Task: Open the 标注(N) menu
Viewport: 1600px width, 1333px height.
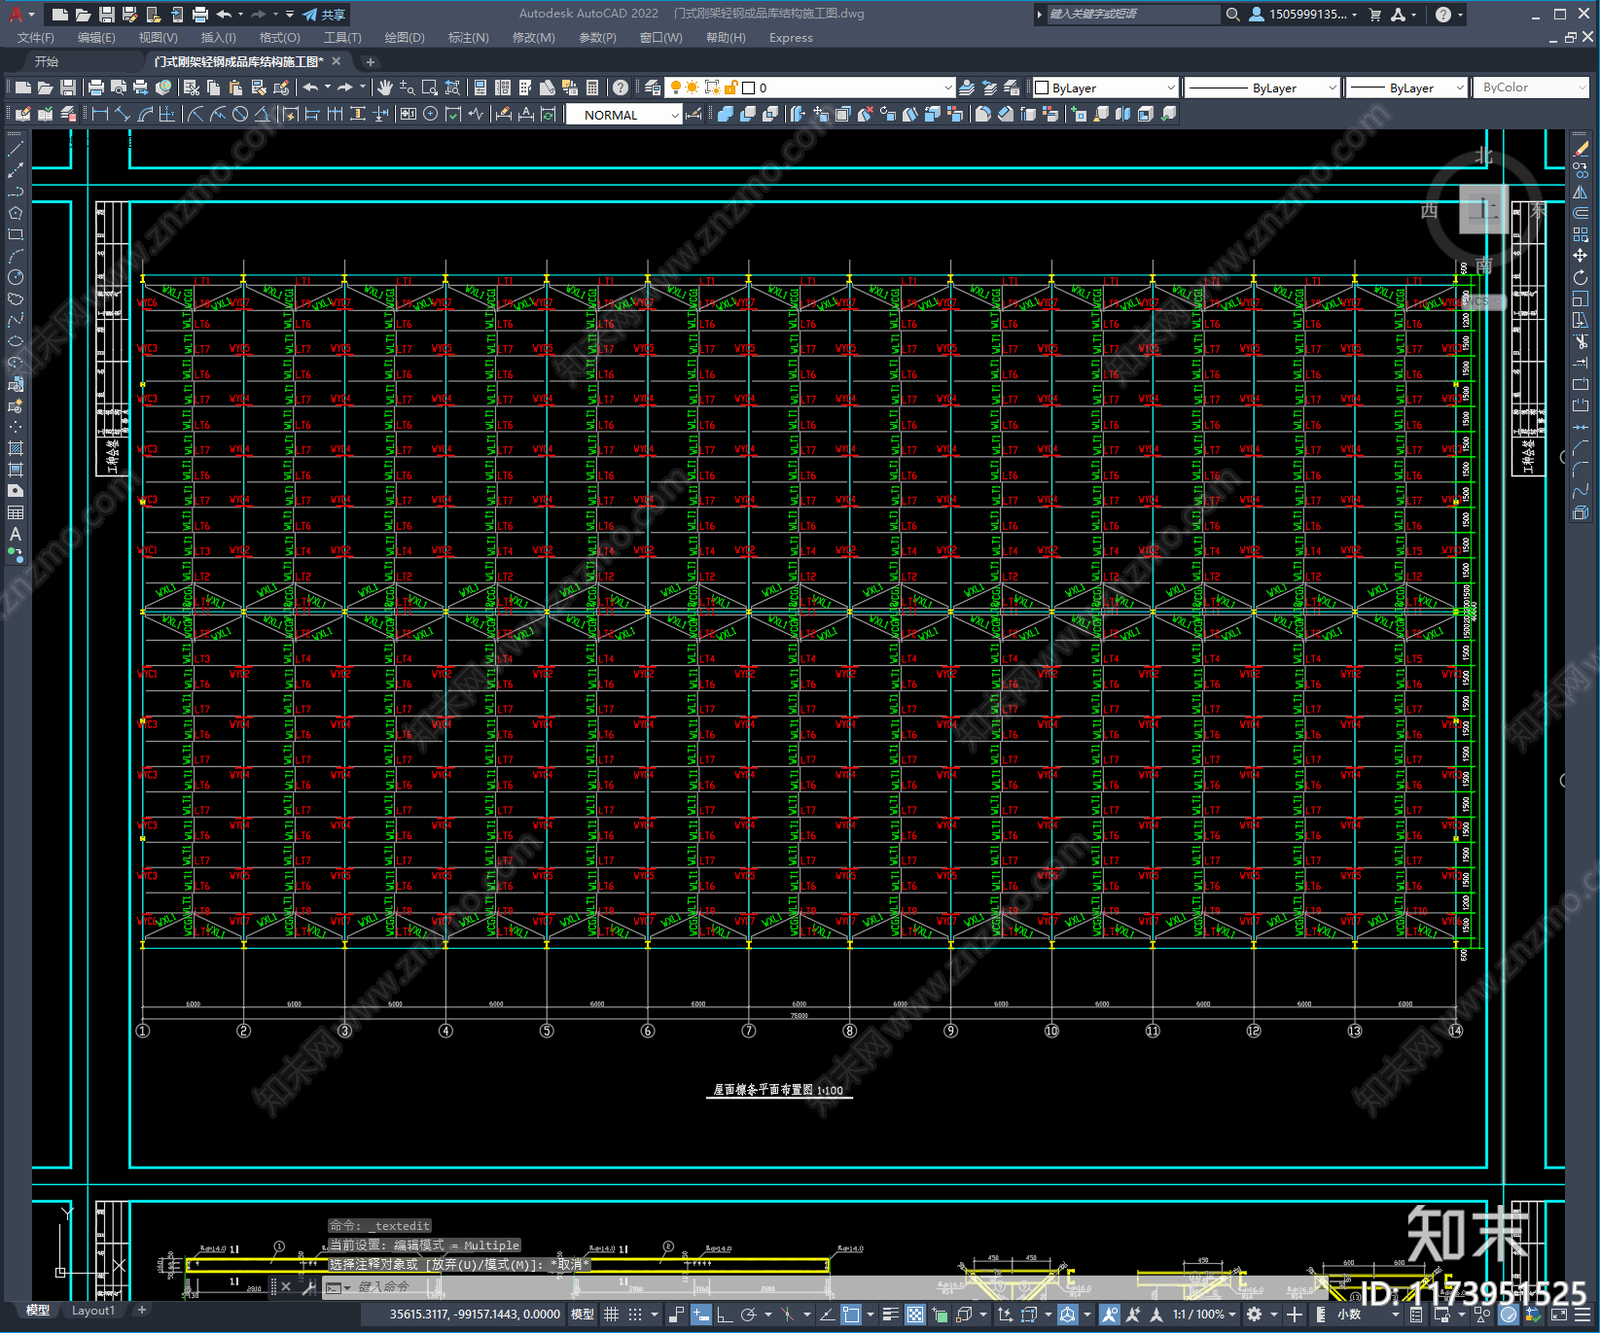Action: pos(468,38)
